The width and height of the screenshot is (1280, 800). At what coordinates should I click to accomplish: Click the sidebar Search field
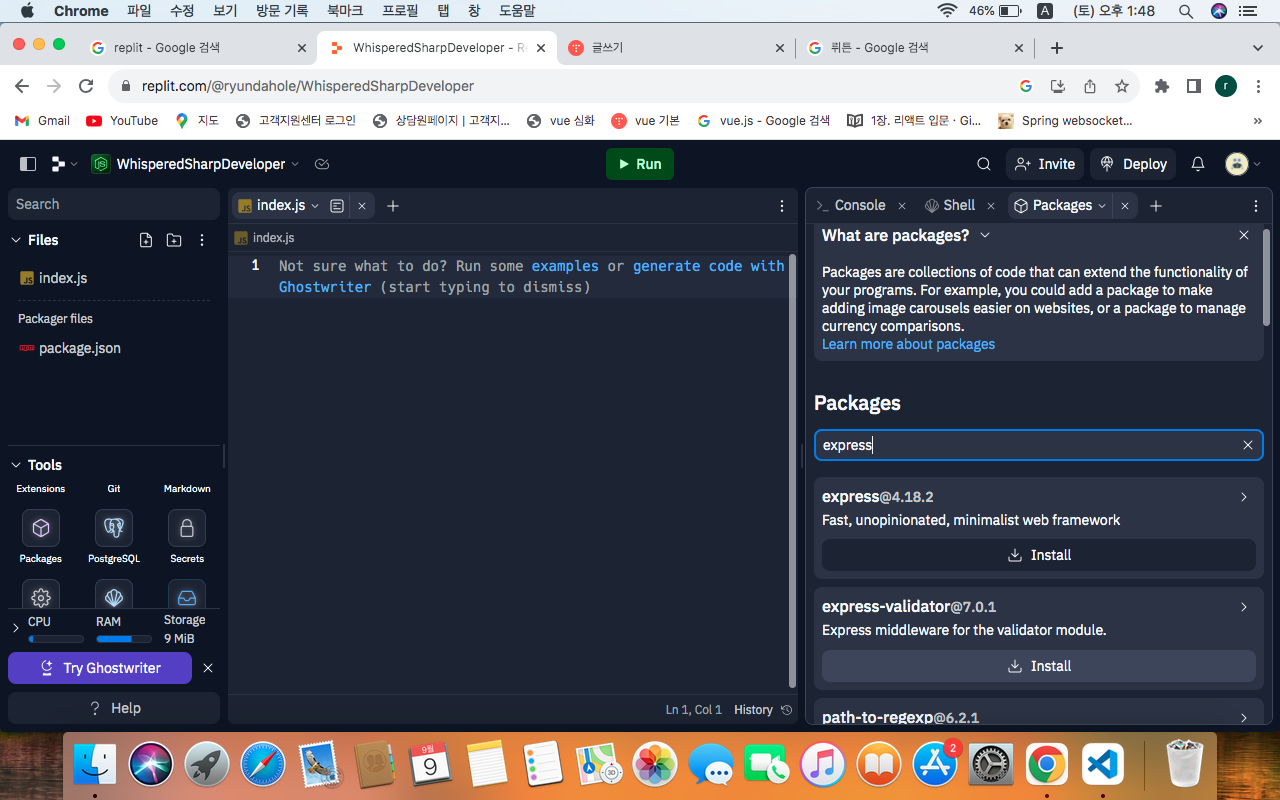pyautogui.click(x=114, y=204)
